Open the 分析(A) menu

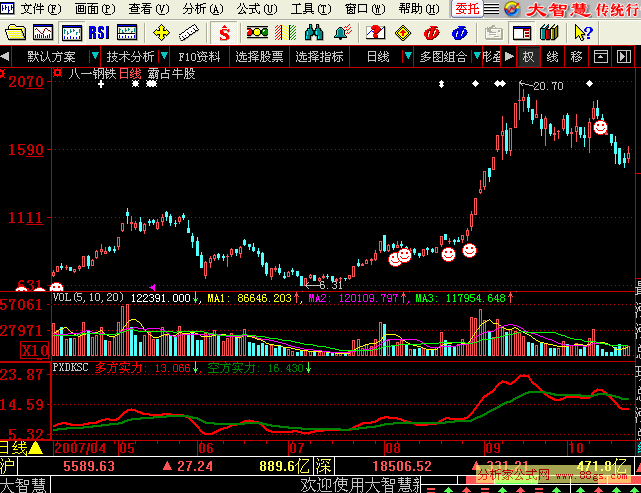click(x=203, y=9)
